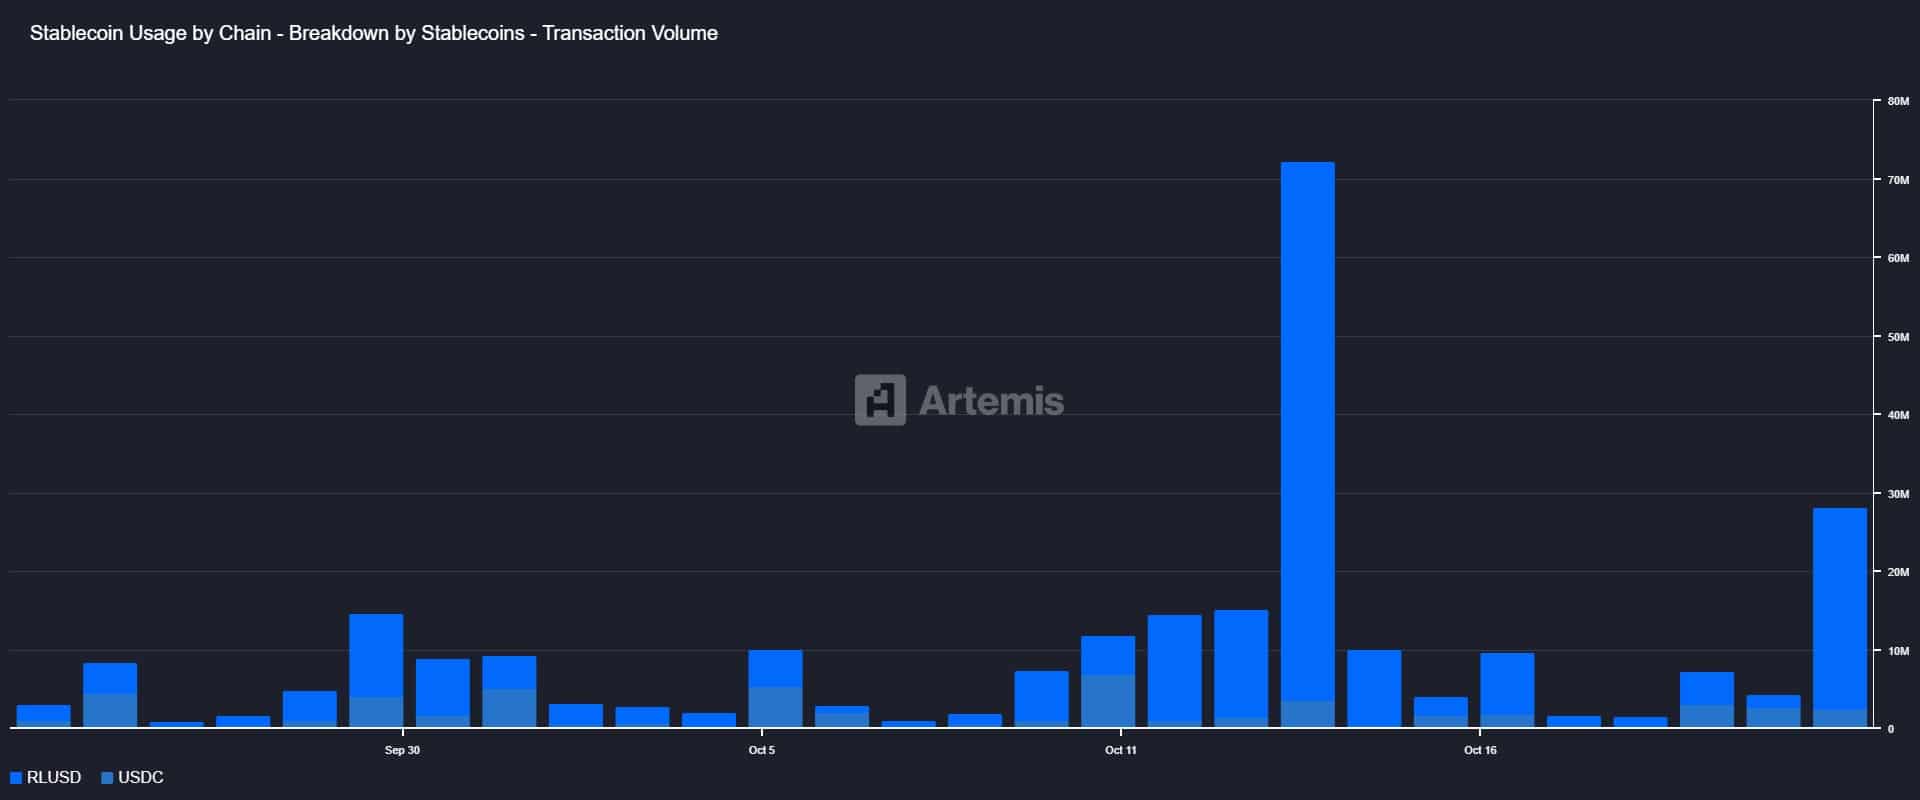Image resolution: width=1920 pixels, height=800 pixels.
Task: Click the Oct 5 x-axis date label
Action: tap(762, 750)
